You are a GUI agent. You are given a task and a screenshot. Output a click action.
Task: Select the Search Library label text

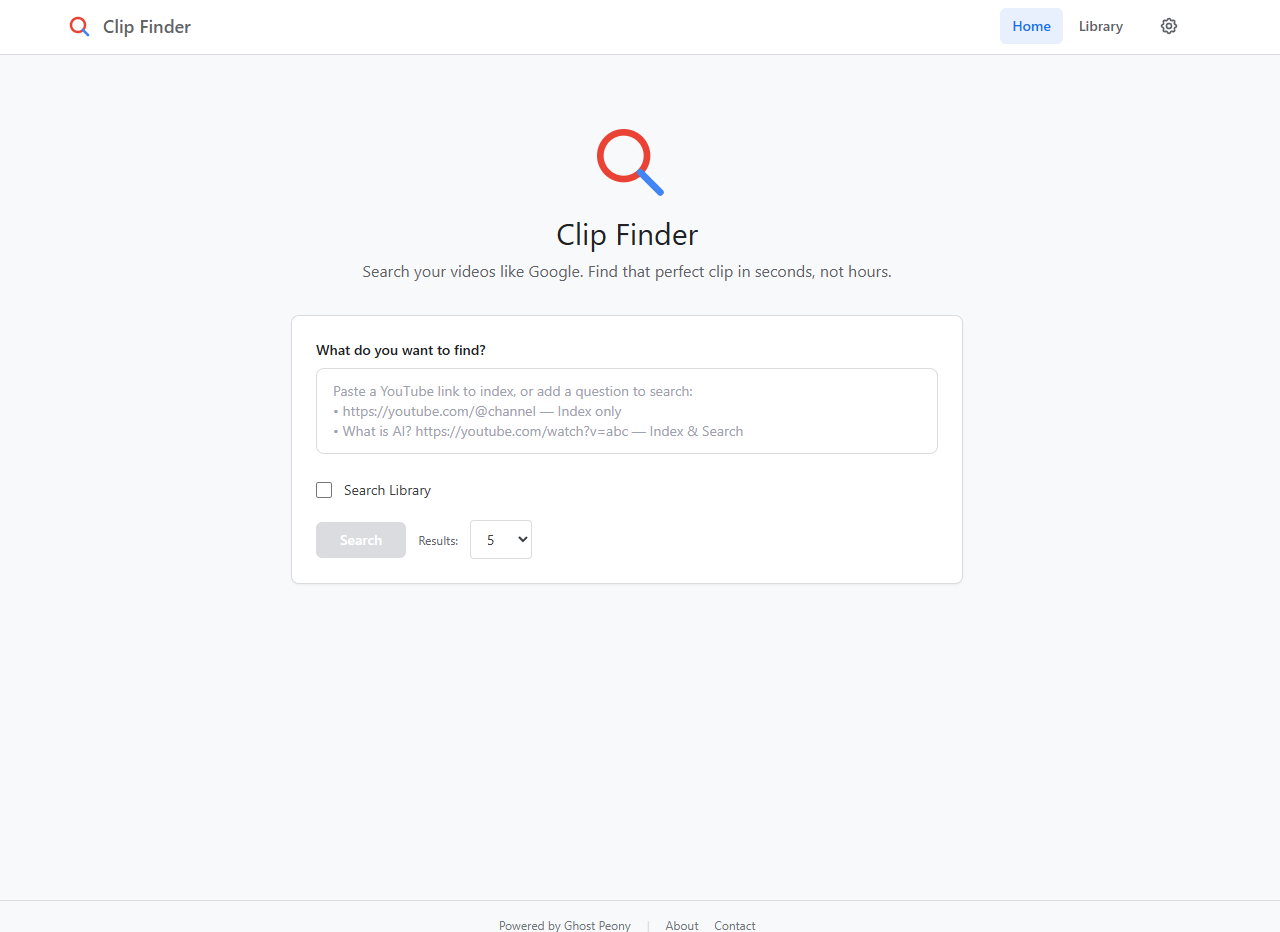(387, 490)
